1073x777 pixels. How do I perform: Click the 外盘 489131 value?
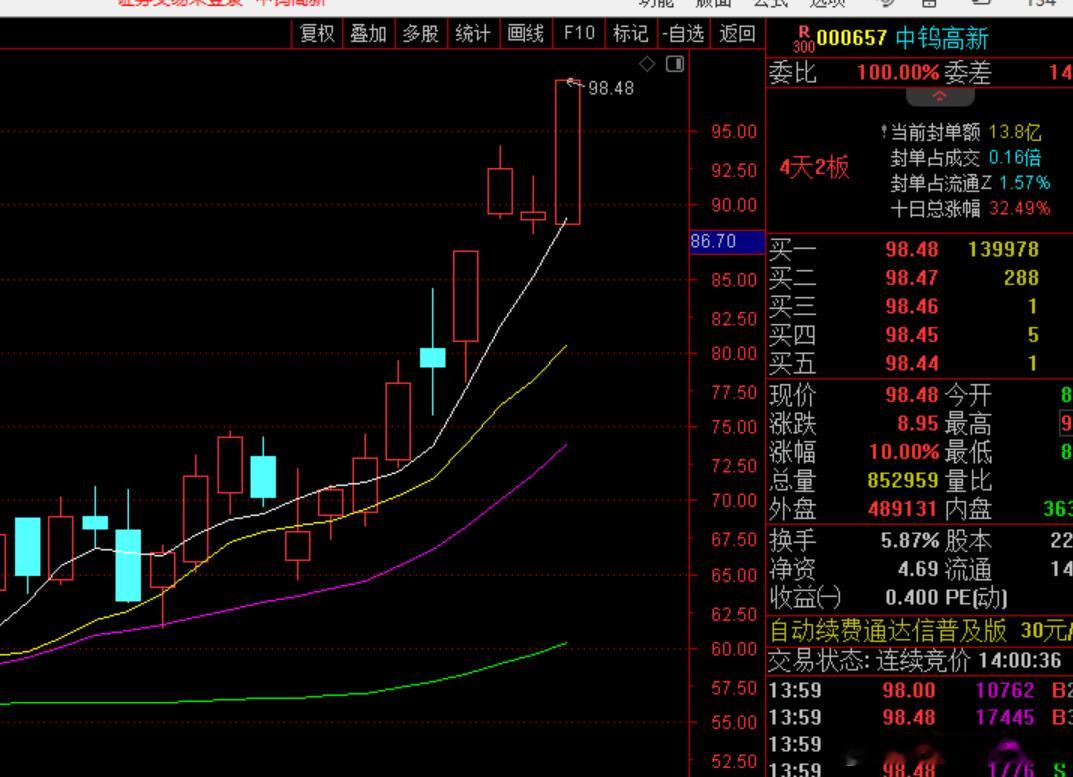pyautogui.click(x=903, y=509)
